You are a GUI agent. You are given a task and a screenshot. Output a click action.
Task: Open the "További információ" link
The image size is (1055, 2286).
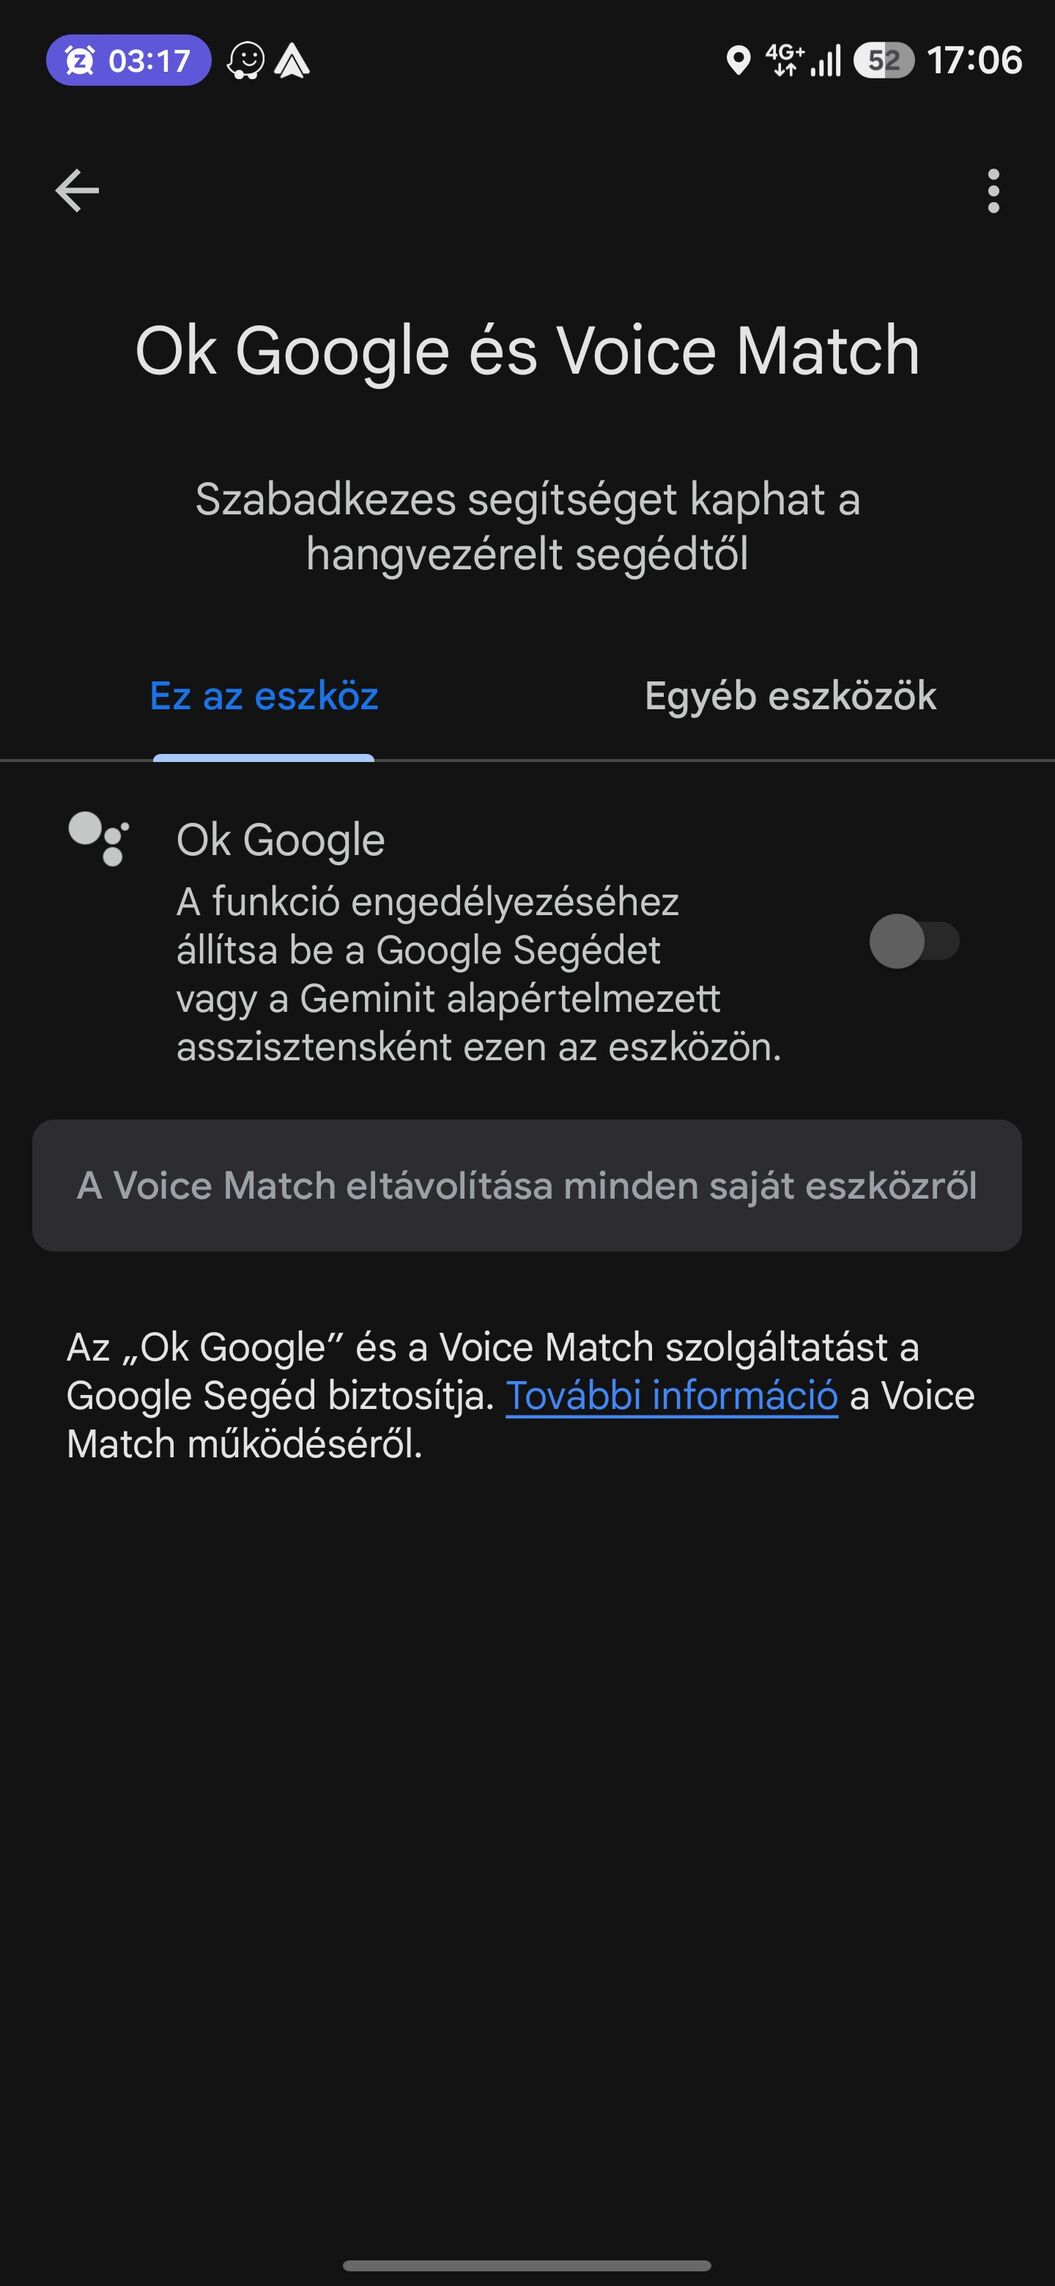pos(671,1396)
